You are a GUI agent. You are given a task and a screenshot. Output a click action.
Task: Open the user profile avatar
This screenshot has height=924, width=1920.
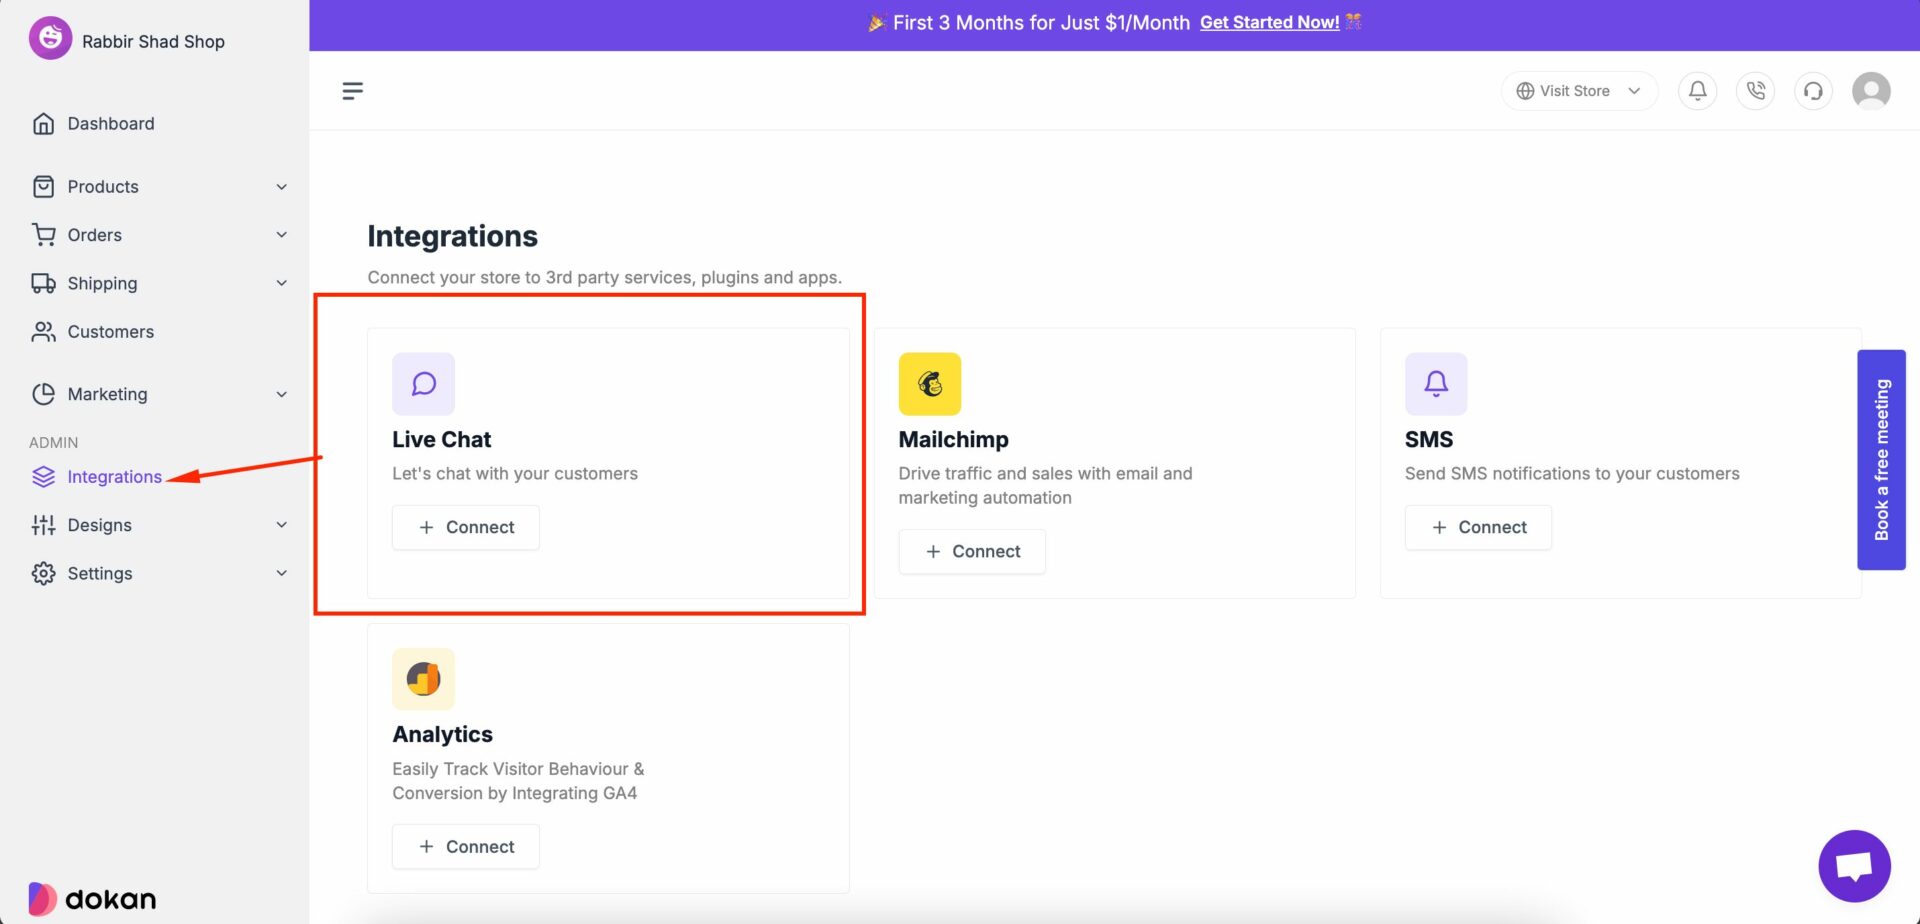coord(1871,91)
